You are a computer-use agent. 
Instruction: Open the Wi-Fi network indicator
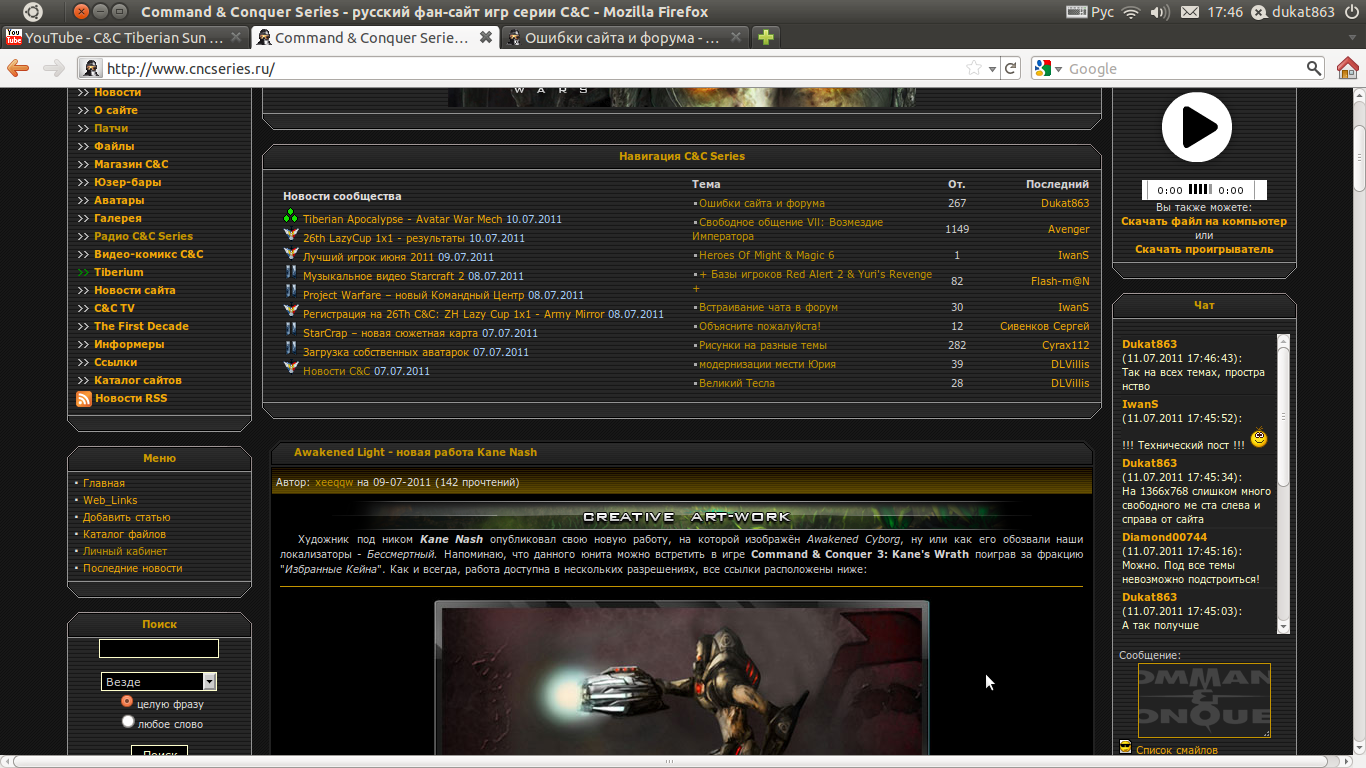pyautogui.click(x=1131, y=12)
